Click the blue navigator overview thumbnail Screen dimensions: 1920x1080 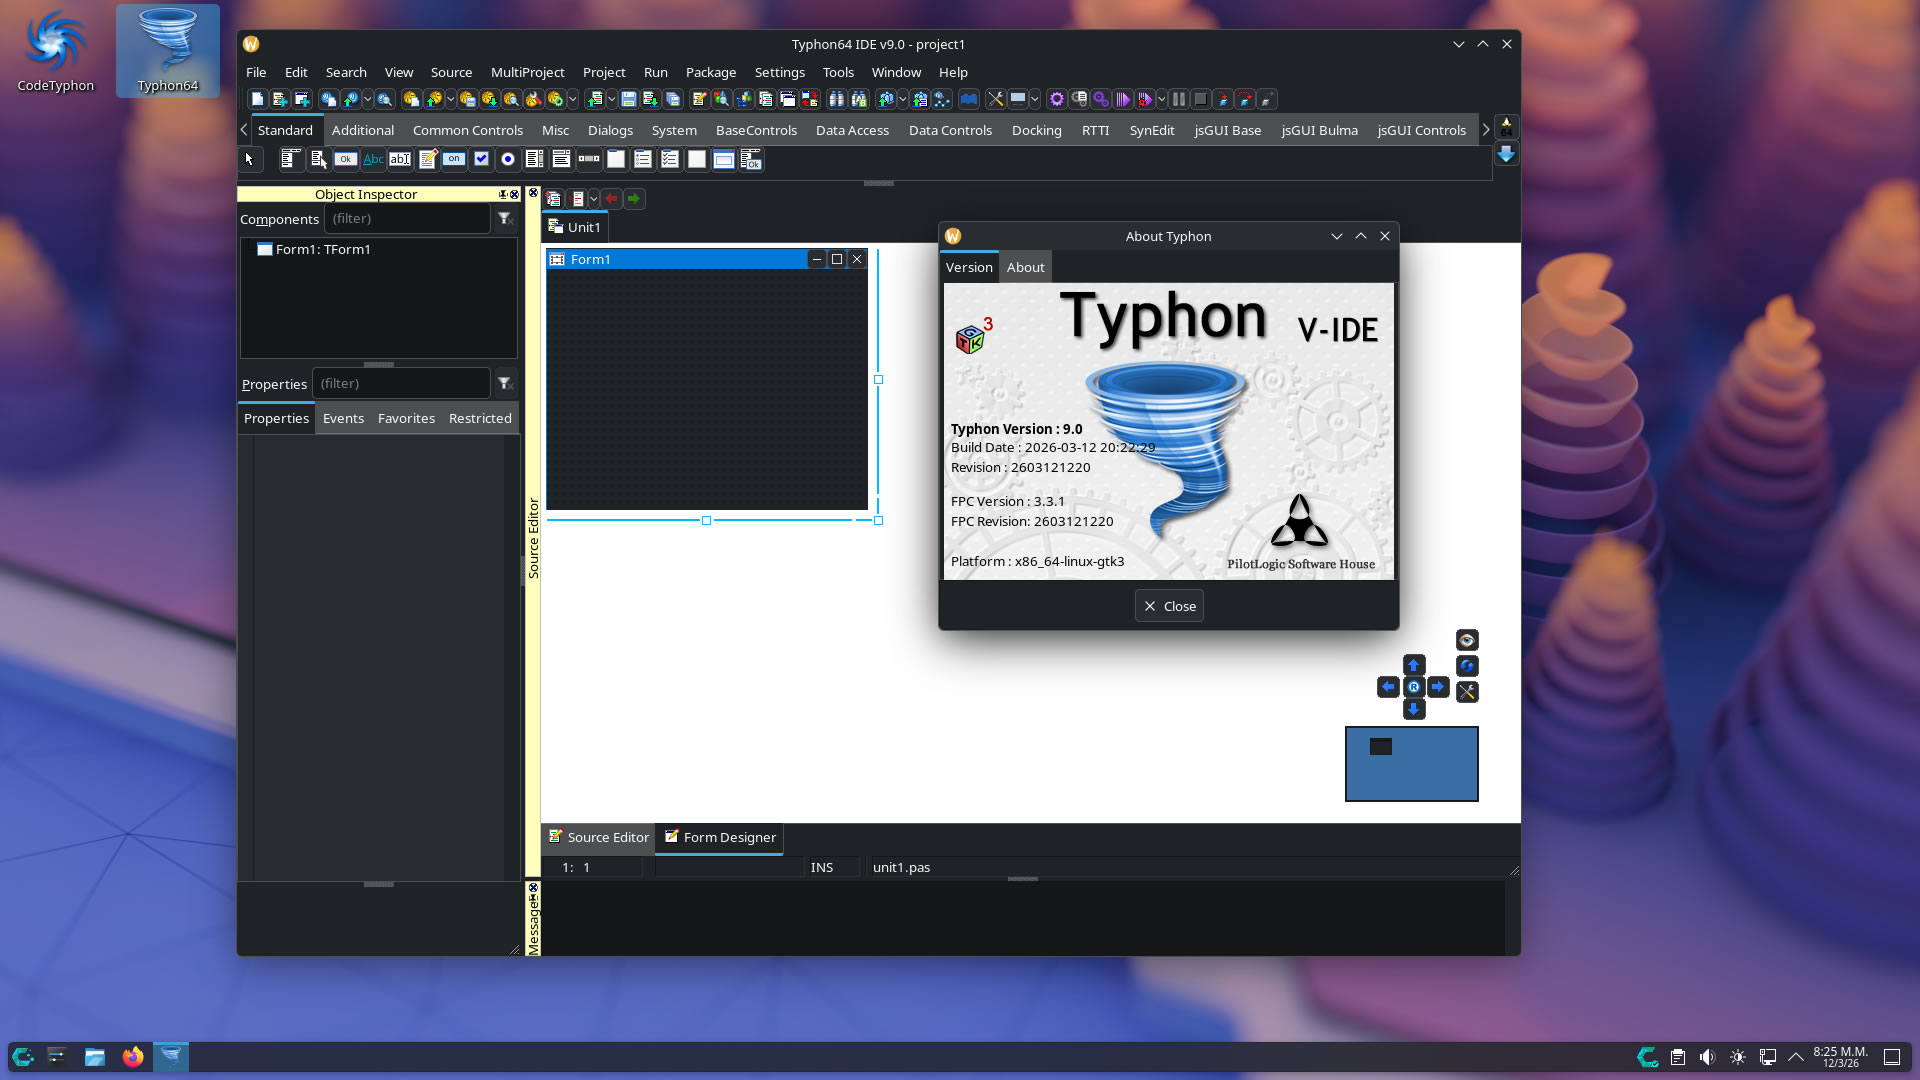[1411, 764]
